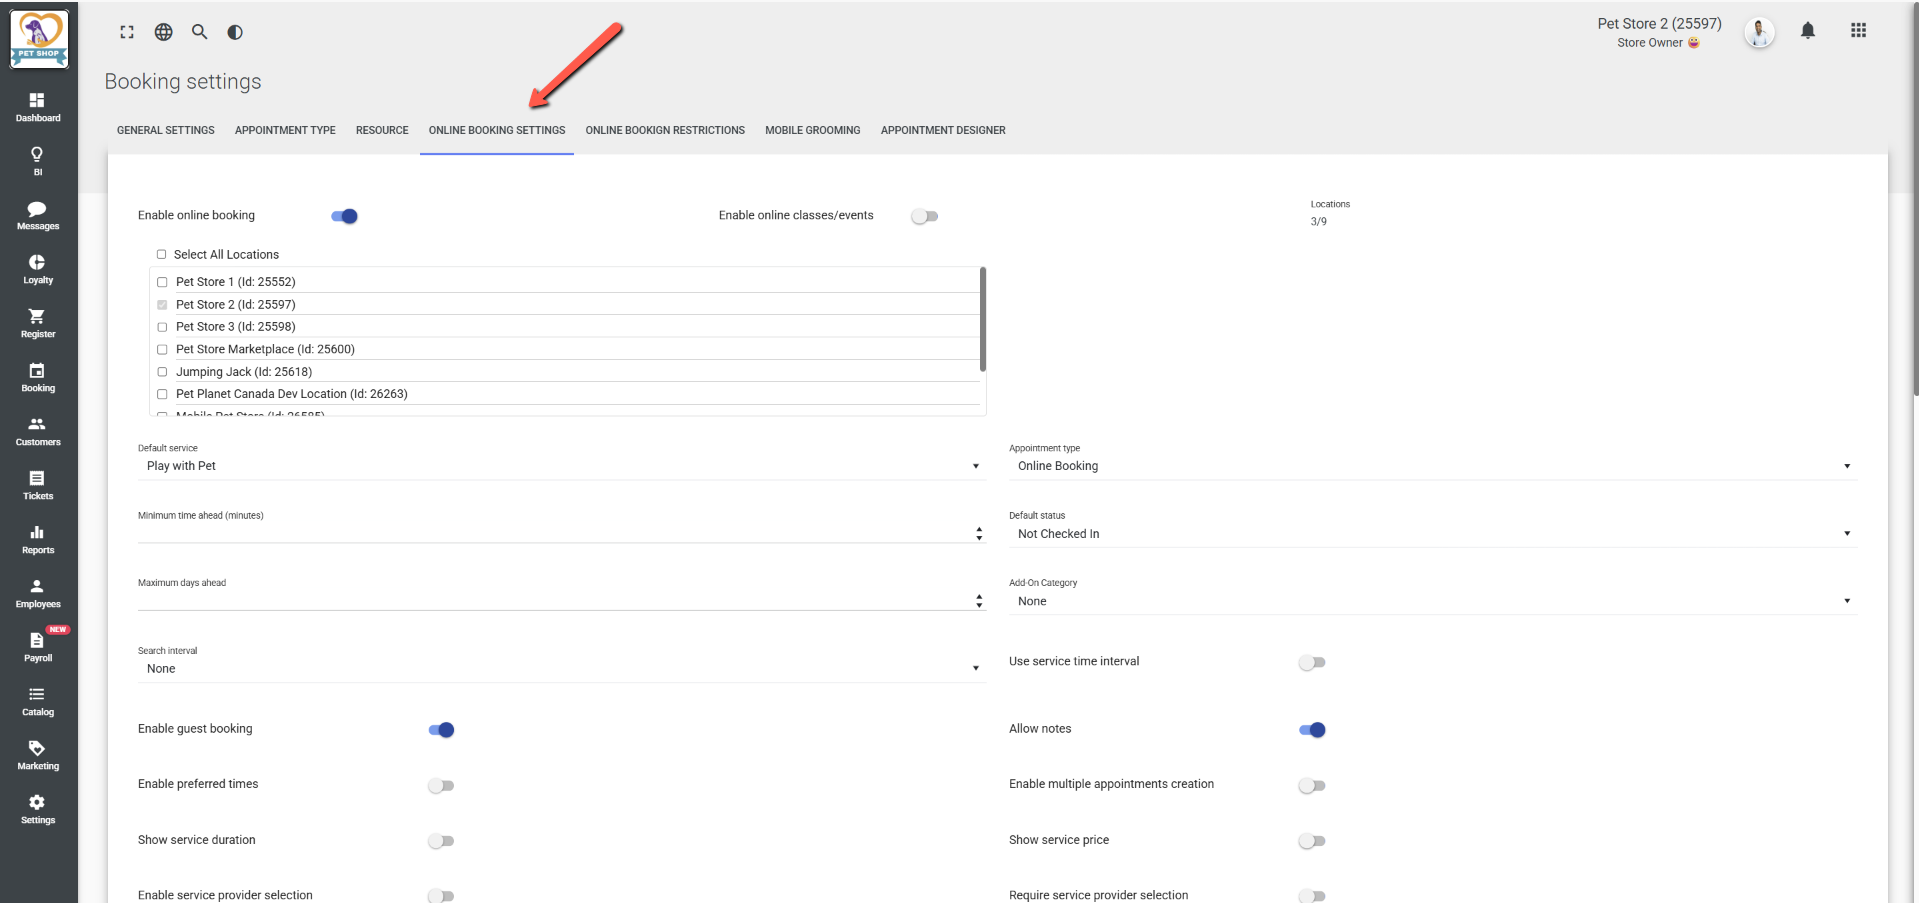The image size is (1919, 903).
Task: Tick the Pet Store Marketplace checkbox
Action: tap(162, 350)
